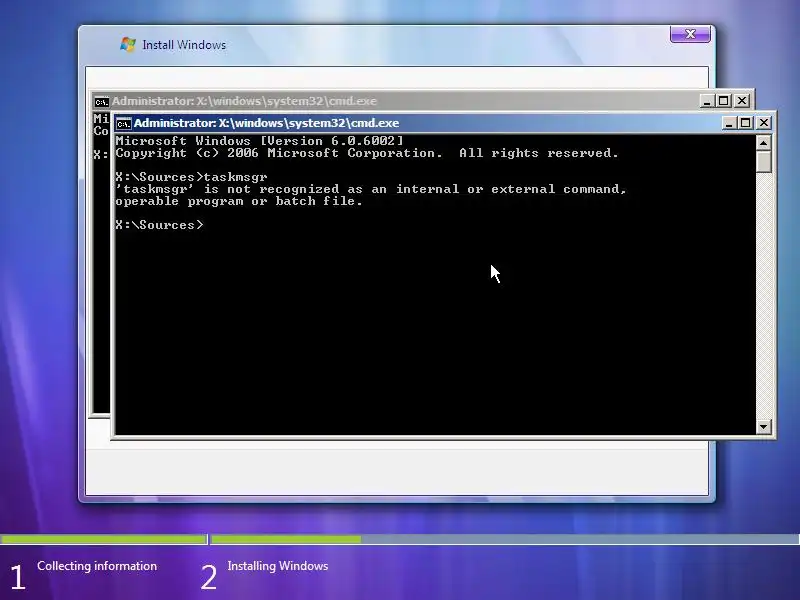Minimize the background cmd.exe window
The image size is (800, 600).
[707, 101]
